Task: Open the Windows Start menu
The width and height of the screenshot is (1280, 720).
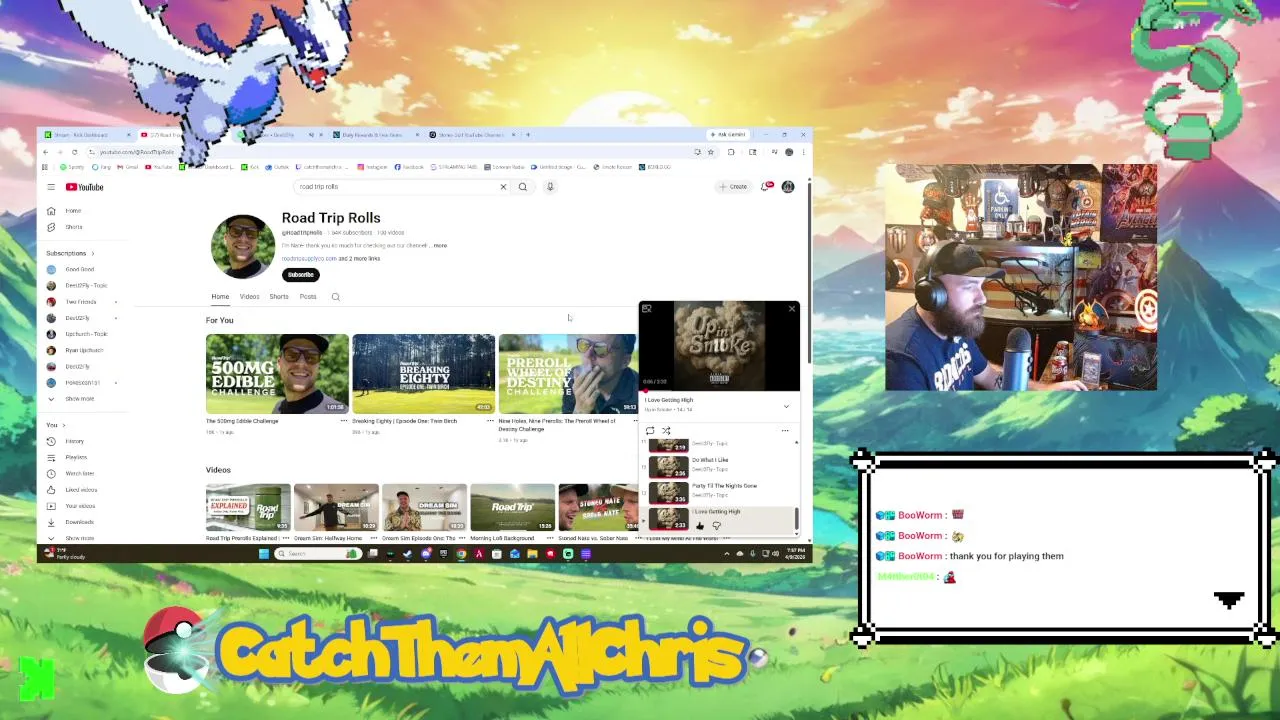Action: tap(264, 553)
